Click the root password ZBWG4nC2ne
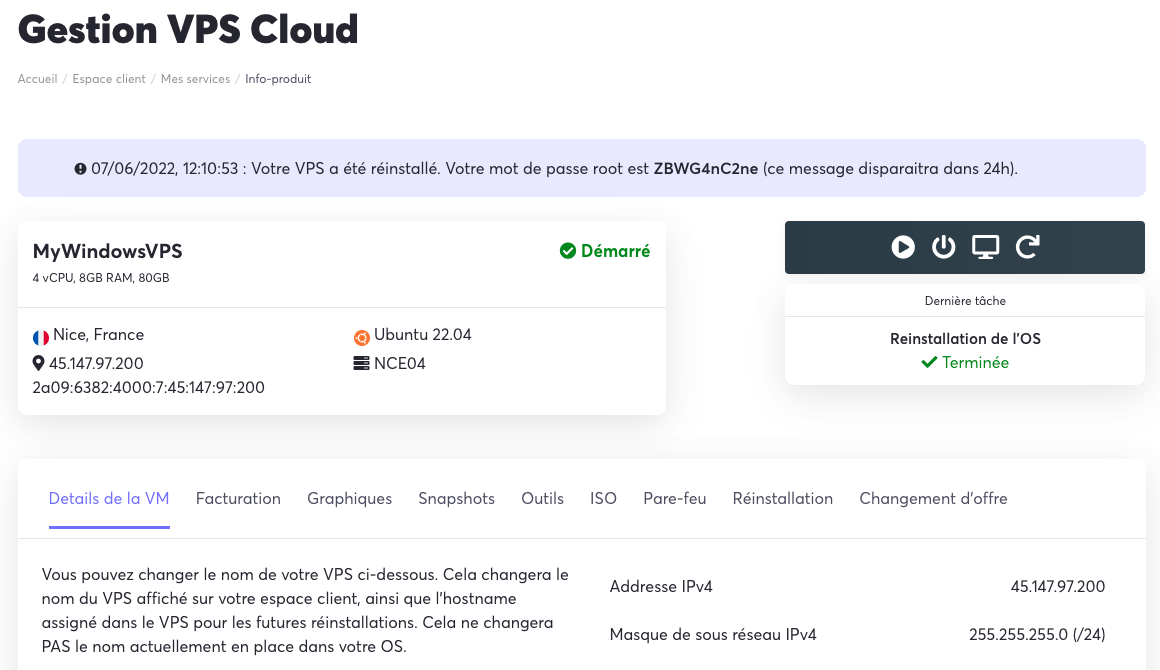 click(x=706, y=169)
